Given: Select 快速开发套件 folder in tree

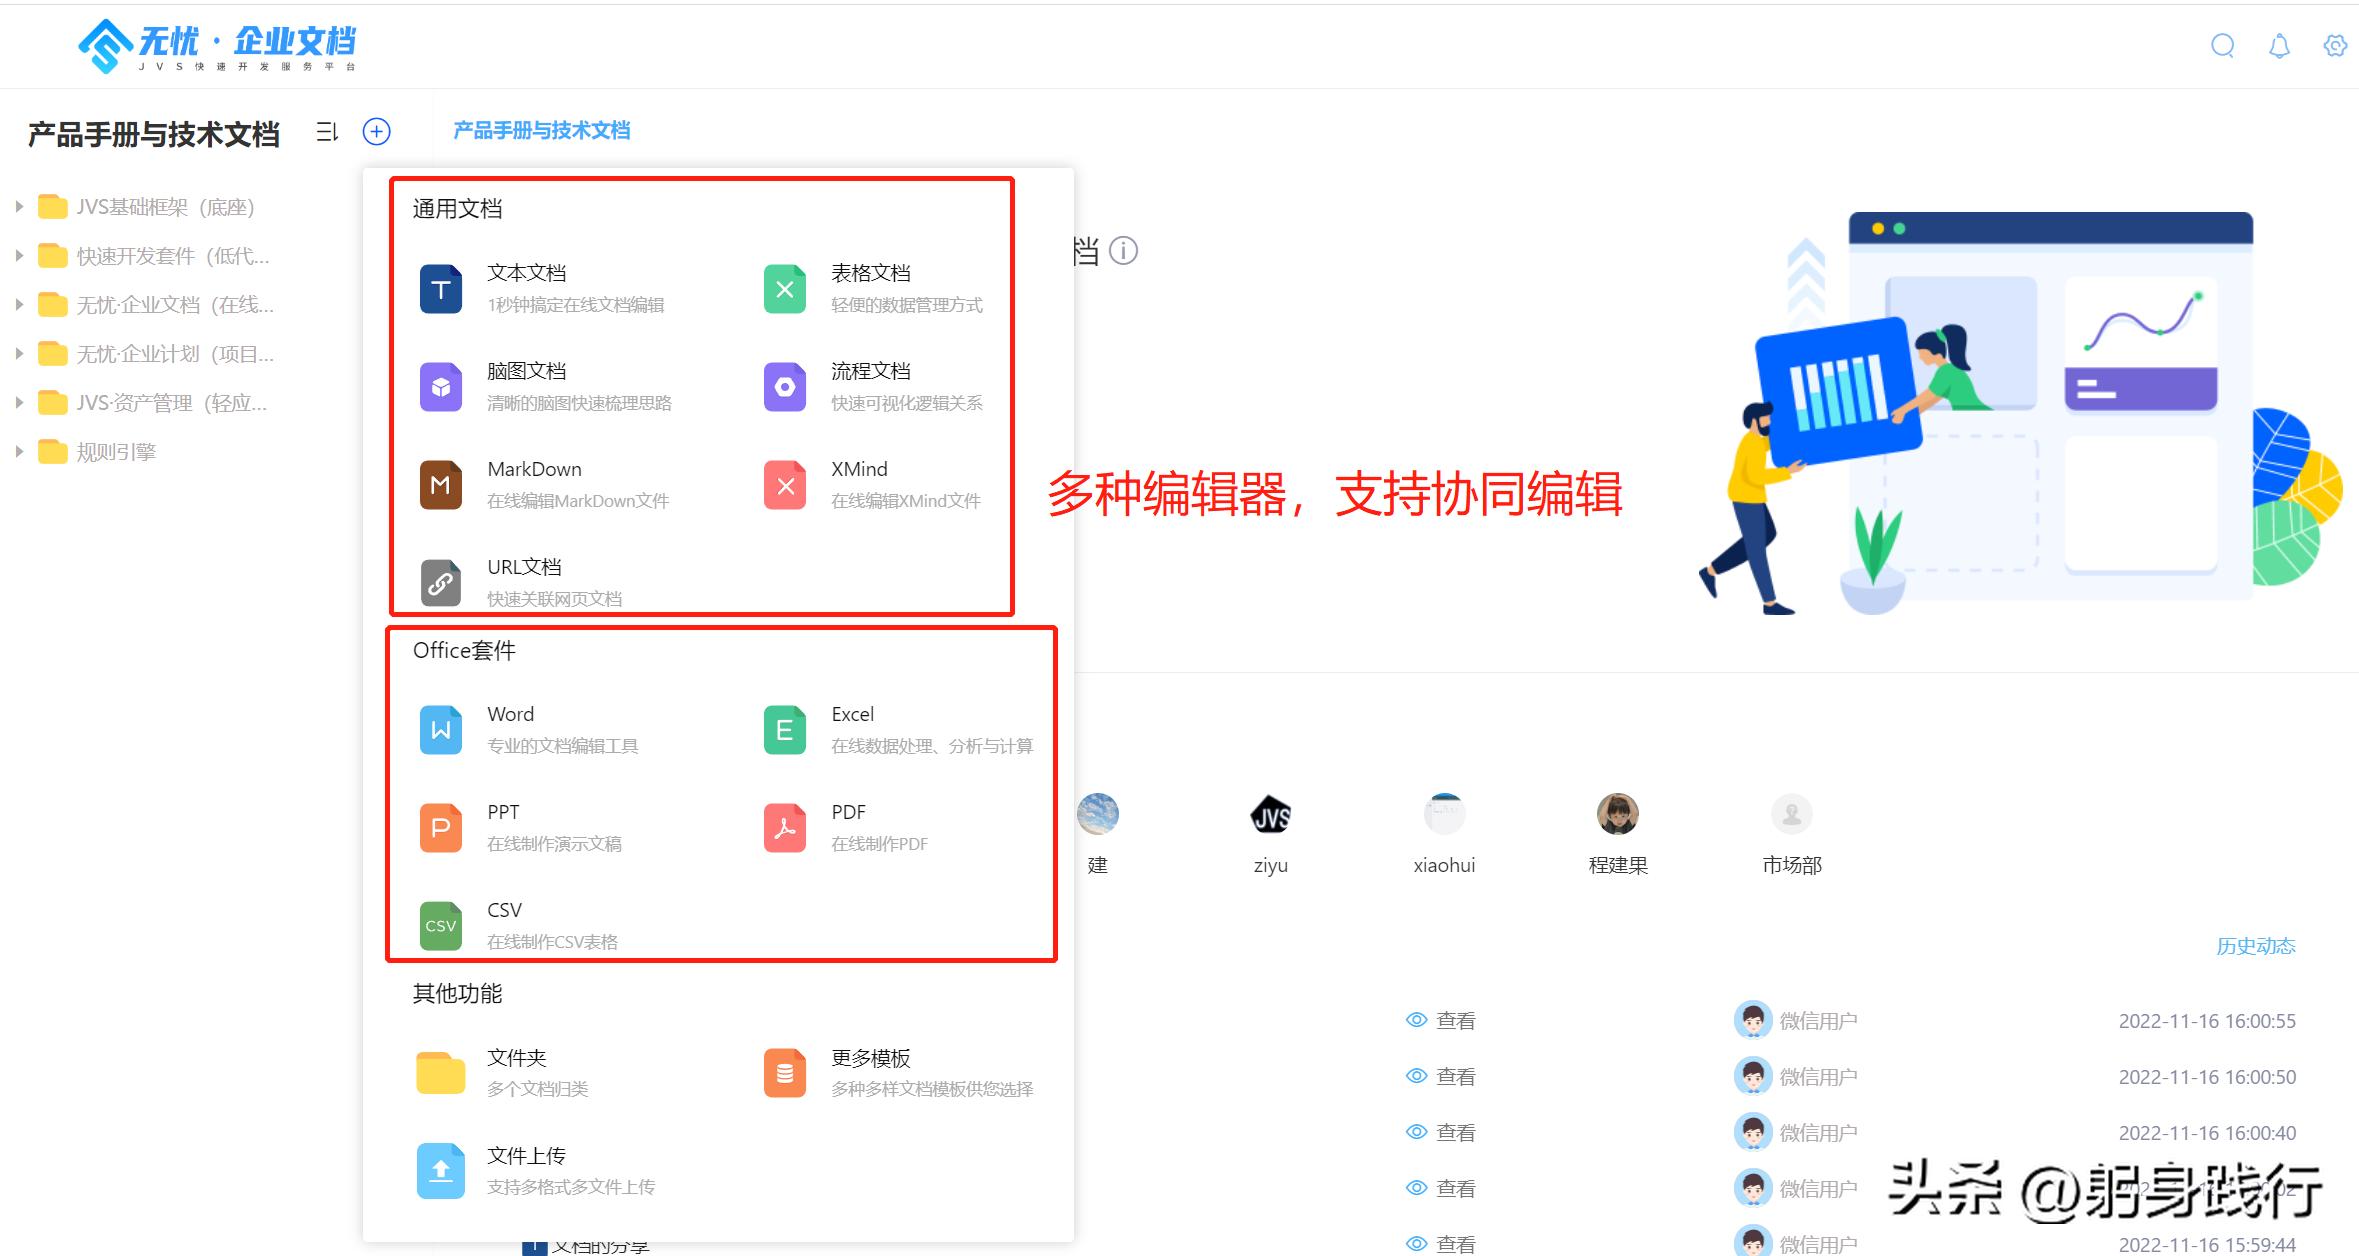Looking at the screenshot, I should [153, 256].
